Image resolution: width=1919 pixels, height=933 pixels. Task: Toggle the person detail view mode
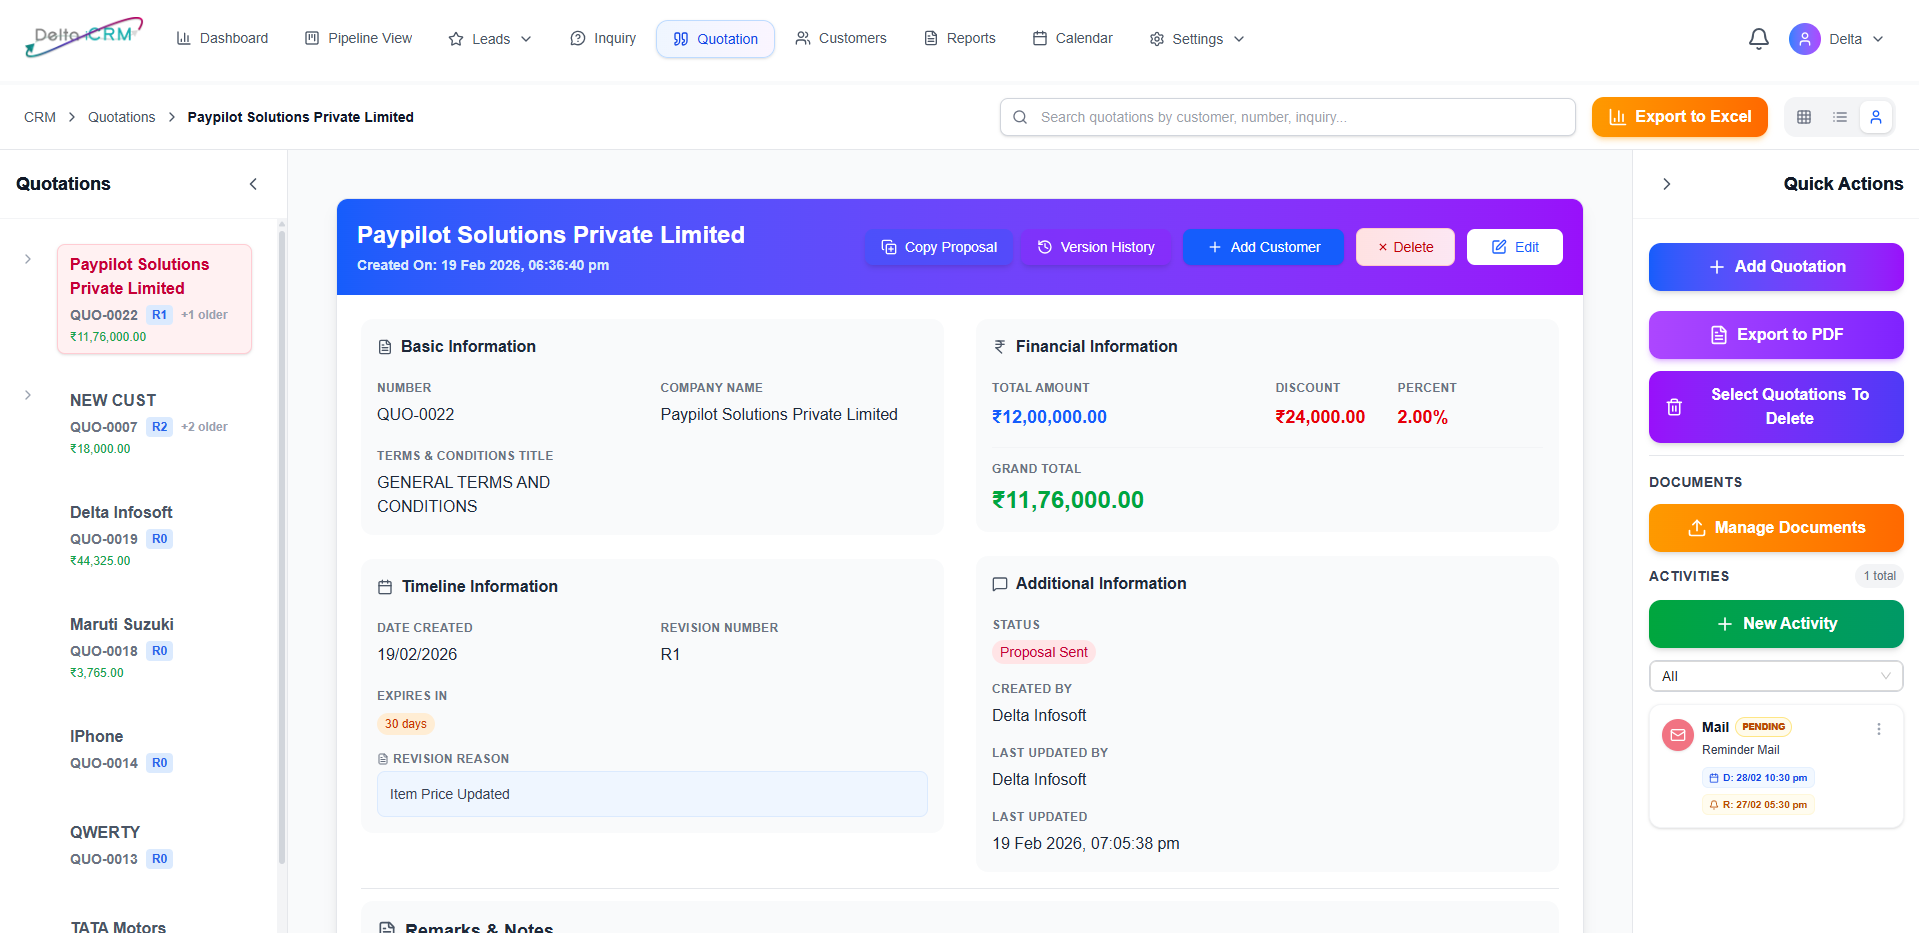[1876, 117]
